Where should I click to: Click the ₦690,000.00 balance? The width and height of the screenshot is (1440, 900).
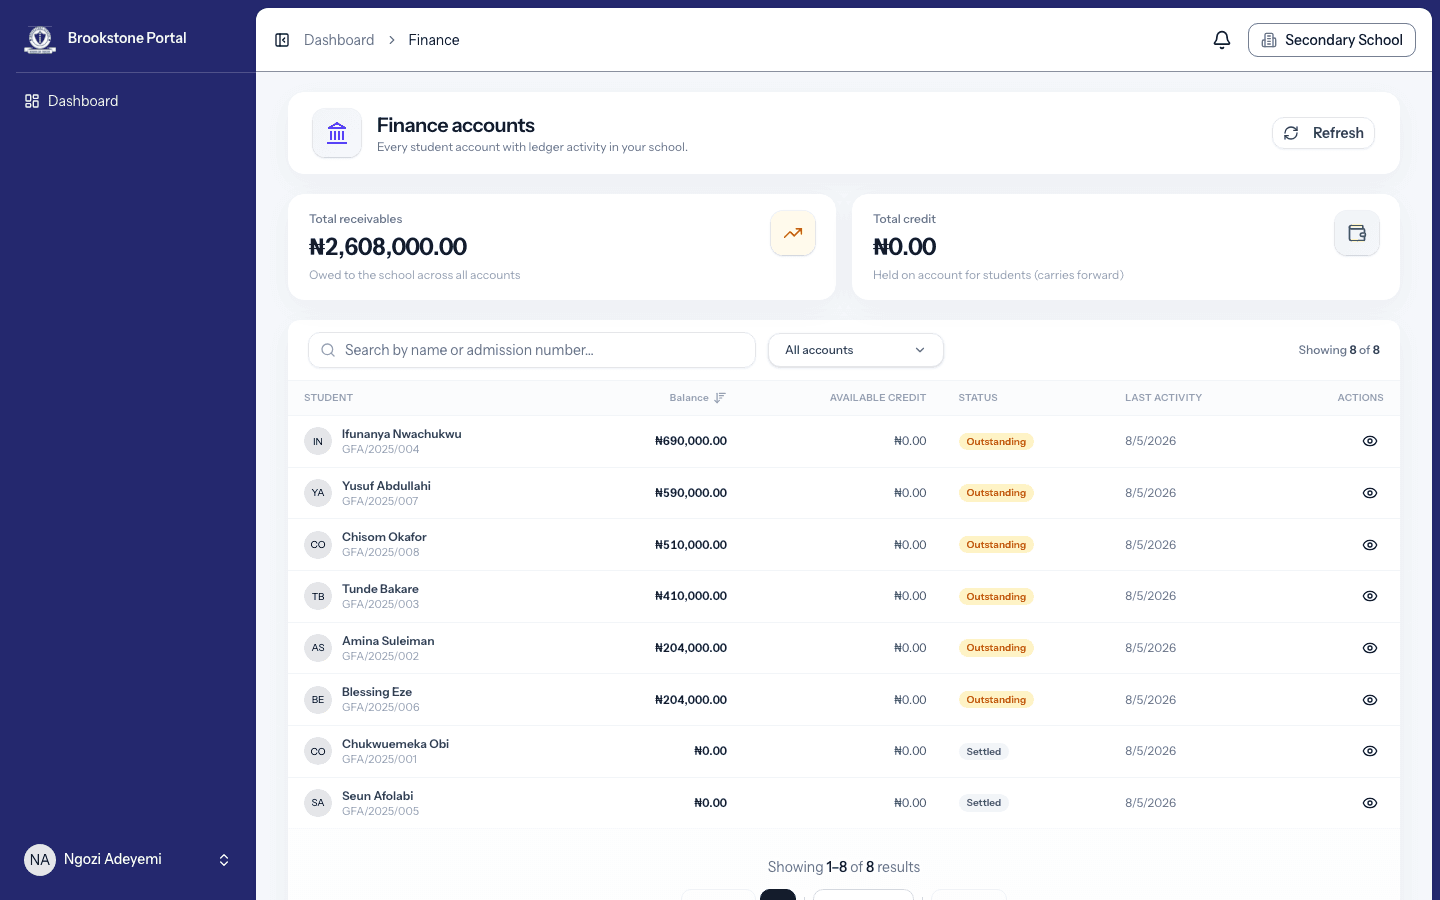tap(691, 441)
